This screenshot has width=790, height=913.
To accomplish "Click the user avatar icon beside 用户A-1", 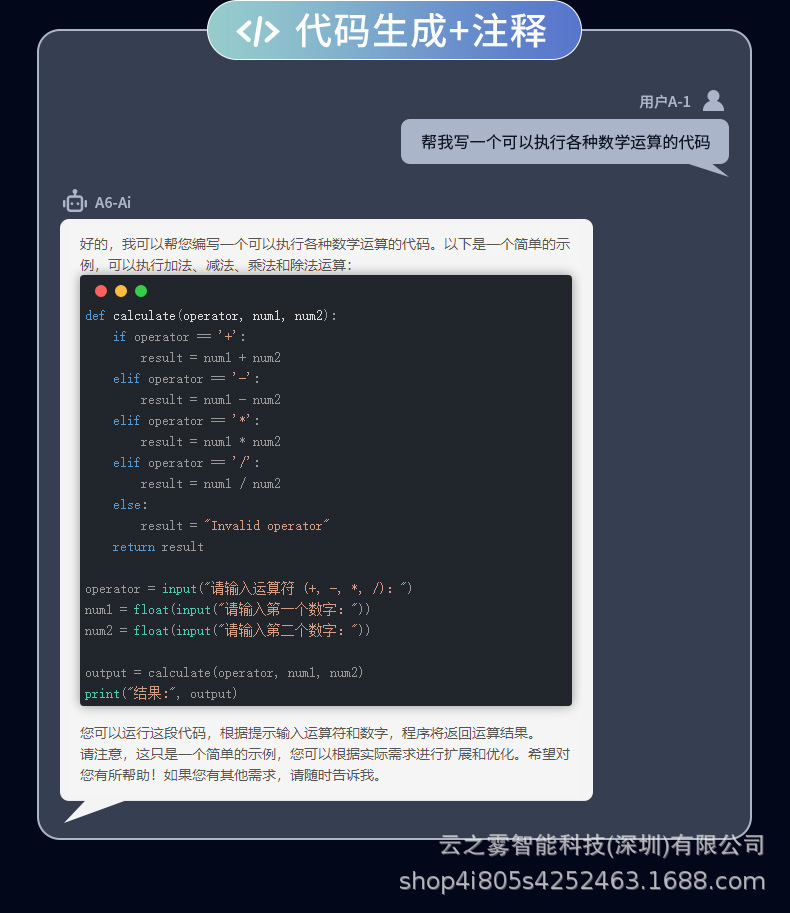I will click(x=713, y=101).
